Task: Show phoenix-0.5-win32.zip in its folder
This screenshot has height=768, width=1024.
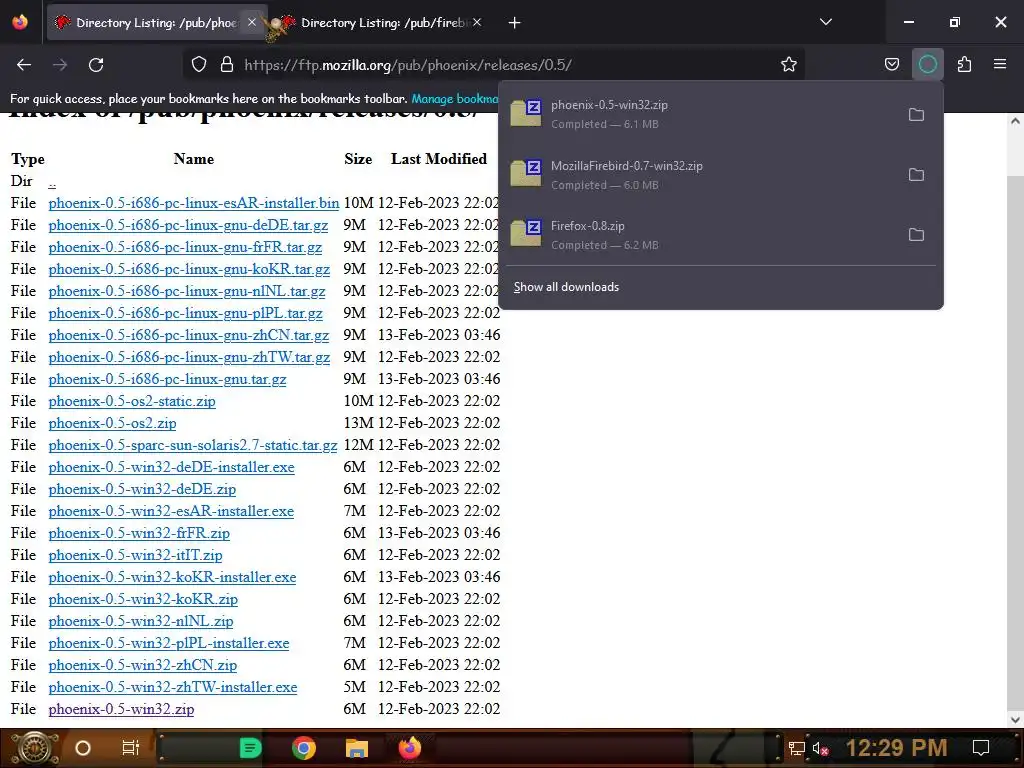Action: point(916,115)
